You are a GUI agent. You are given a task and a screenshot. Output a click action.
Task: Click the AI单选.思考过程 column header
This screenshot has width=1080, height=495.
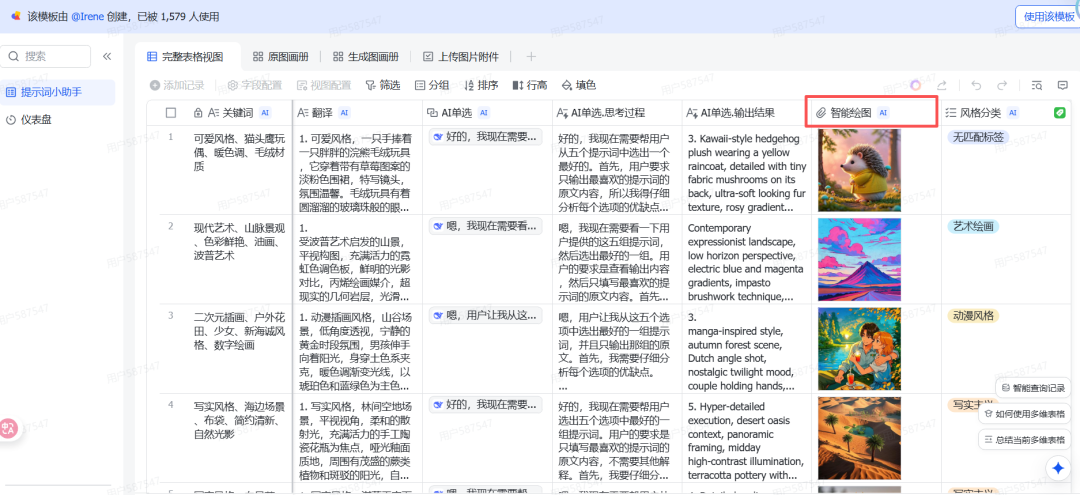(x=617, y=112)
